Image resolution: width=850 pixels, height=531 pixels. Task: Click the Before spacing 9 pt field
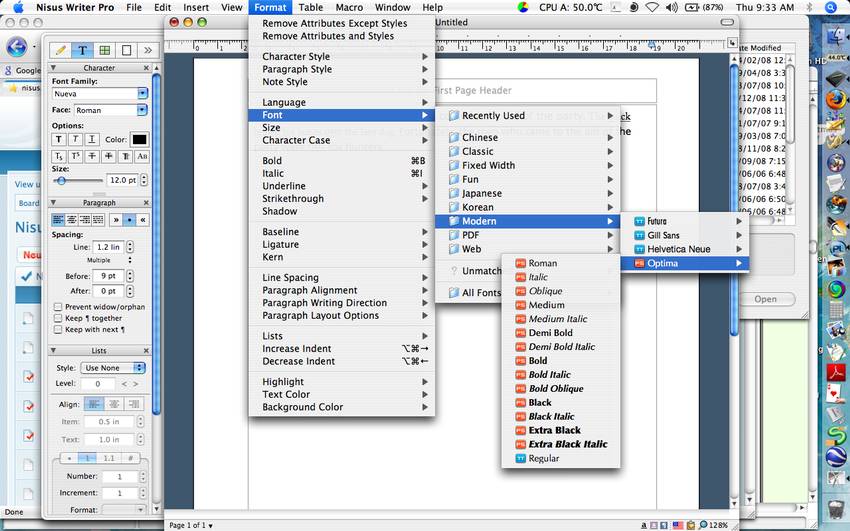pos(108,276)
